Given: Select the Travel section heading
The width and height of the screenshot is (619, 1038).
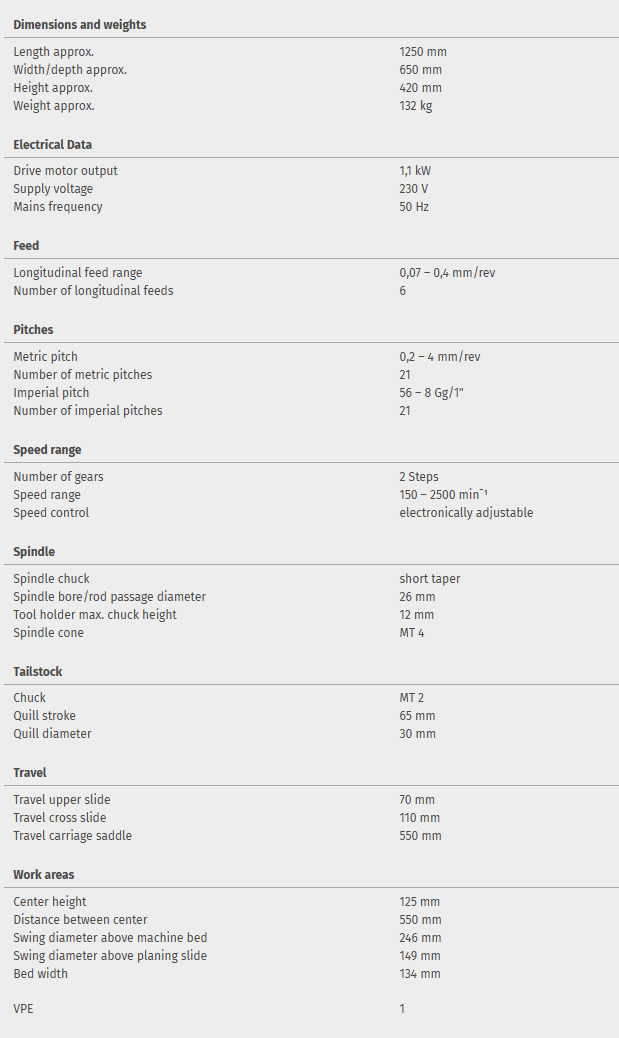Looking at the screenshot, I should (x=30, y=773).
